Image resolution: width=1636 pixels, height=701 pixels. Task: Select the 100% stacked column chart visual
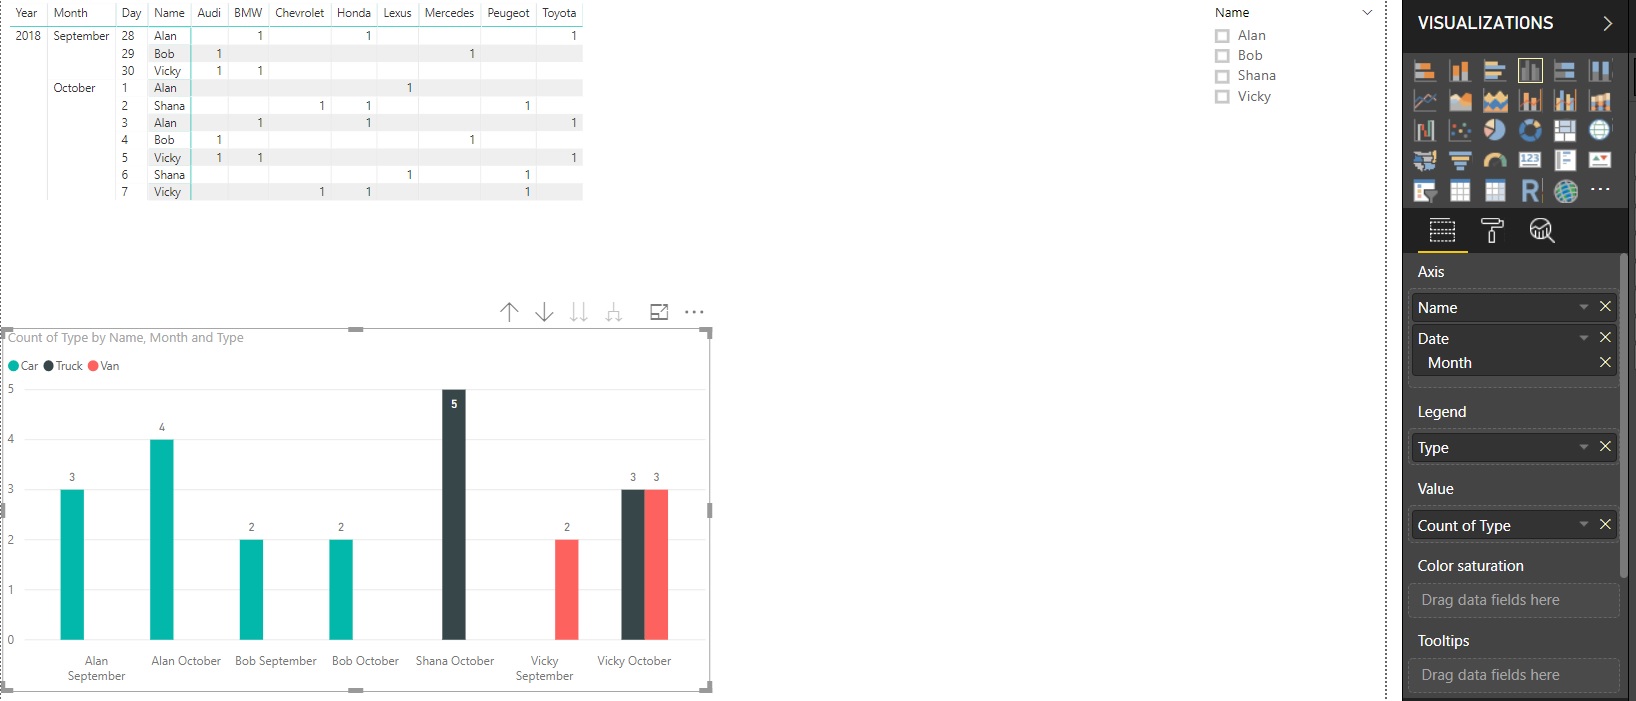(x=1600, y=71)
